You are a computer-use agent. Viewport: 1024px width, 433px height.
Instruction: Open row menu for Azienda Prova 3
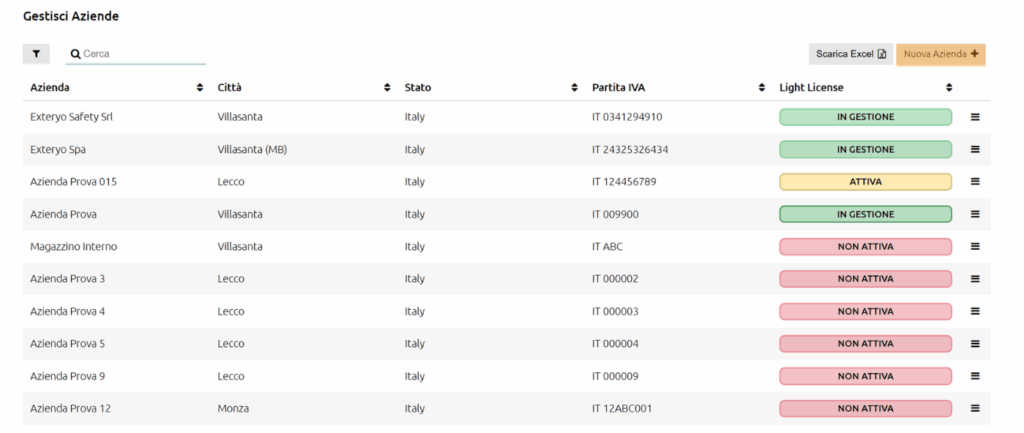click(x=975, y=279)
